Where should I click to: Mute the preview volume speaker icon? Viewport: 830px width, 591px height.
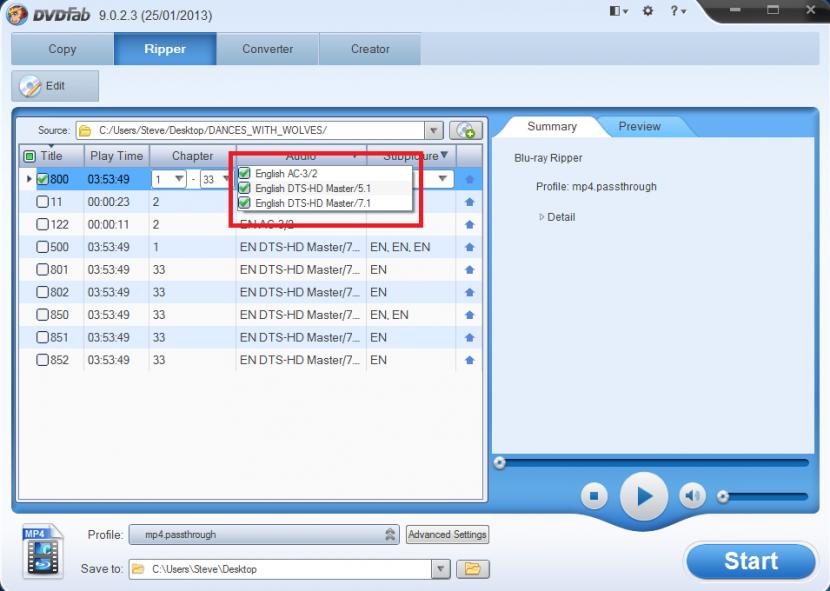[692, 496]
